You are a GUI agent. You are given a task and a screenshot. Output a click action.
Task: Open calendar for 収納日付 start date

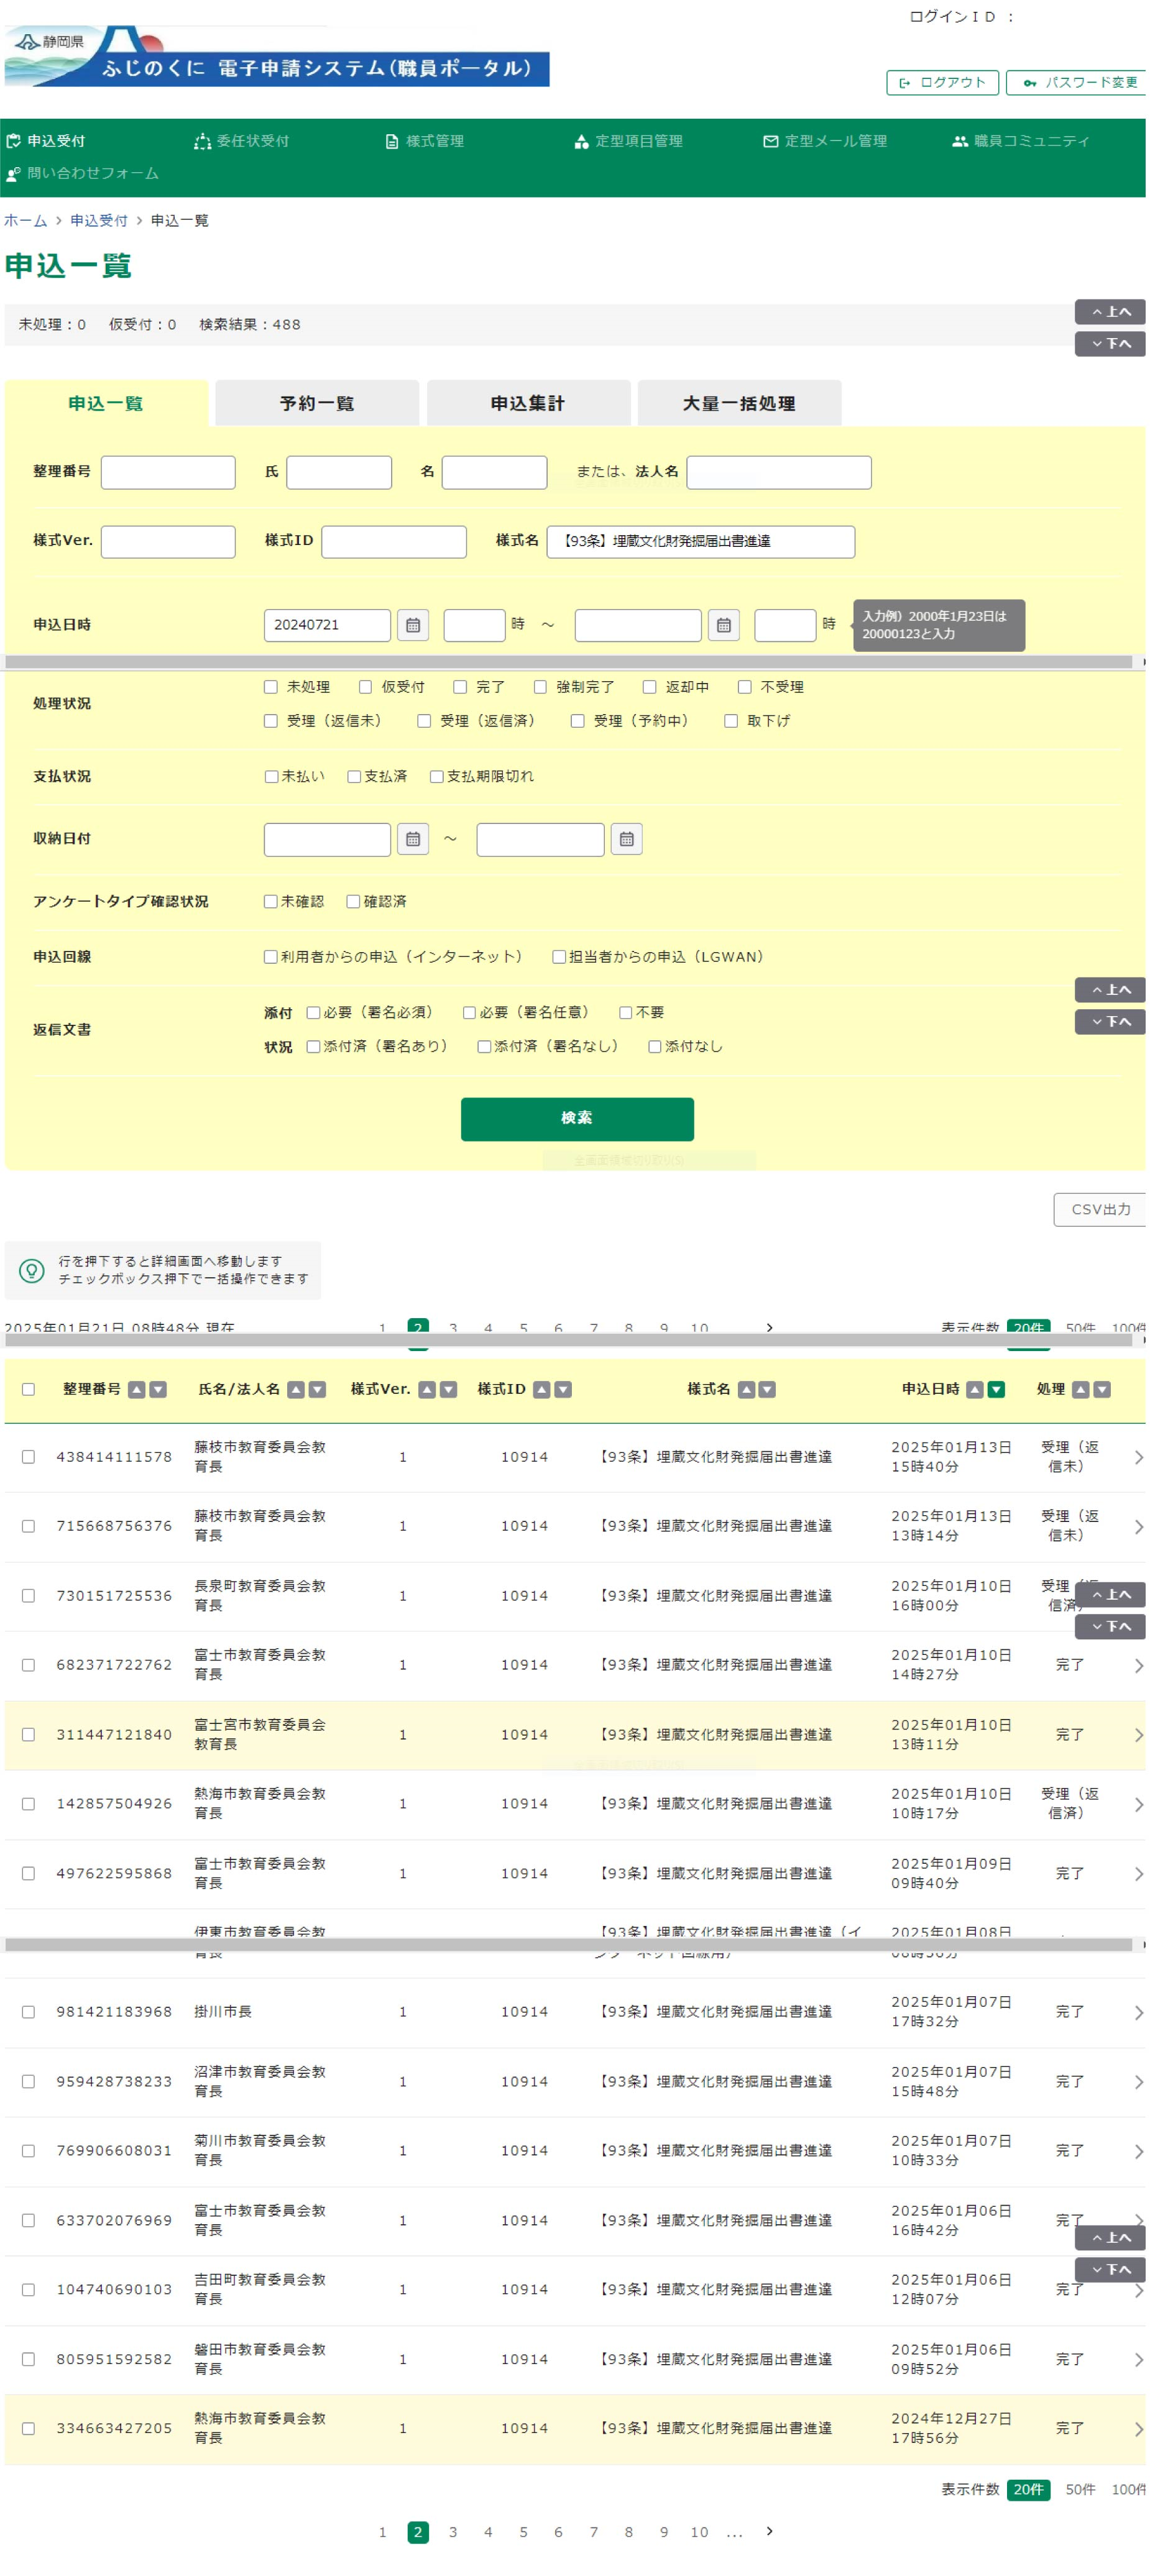point(412,839)
